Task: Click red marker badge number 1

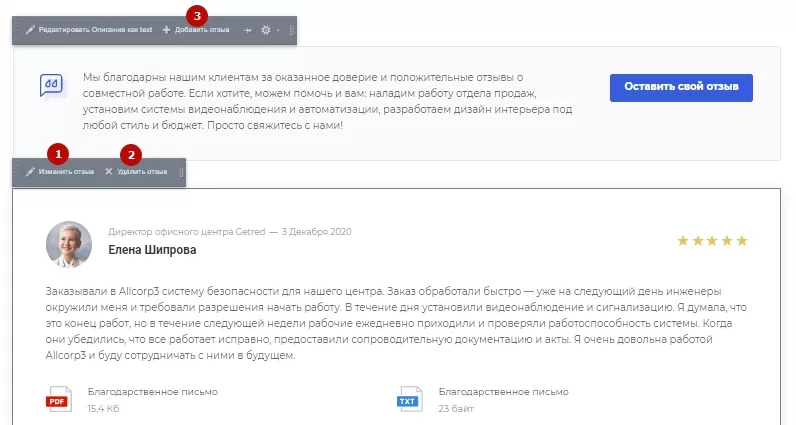Action: [x=58, y=154]
